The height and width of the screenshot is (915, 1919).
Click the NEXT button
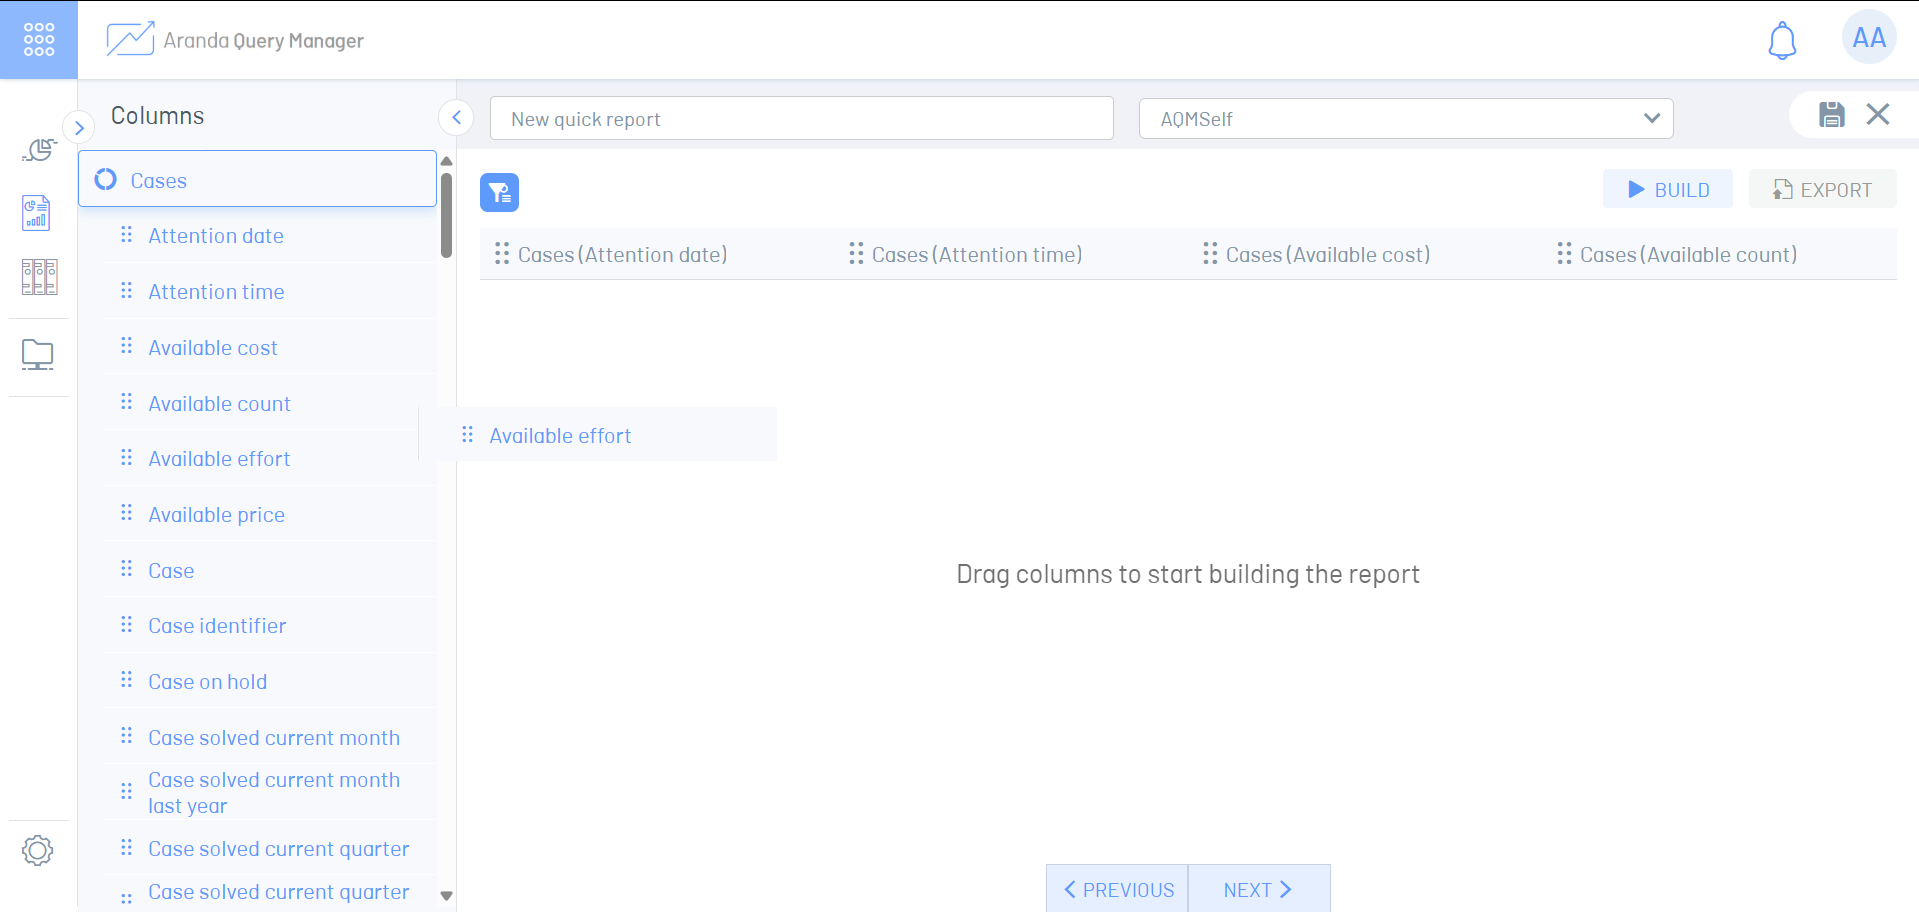(1258, 889)
